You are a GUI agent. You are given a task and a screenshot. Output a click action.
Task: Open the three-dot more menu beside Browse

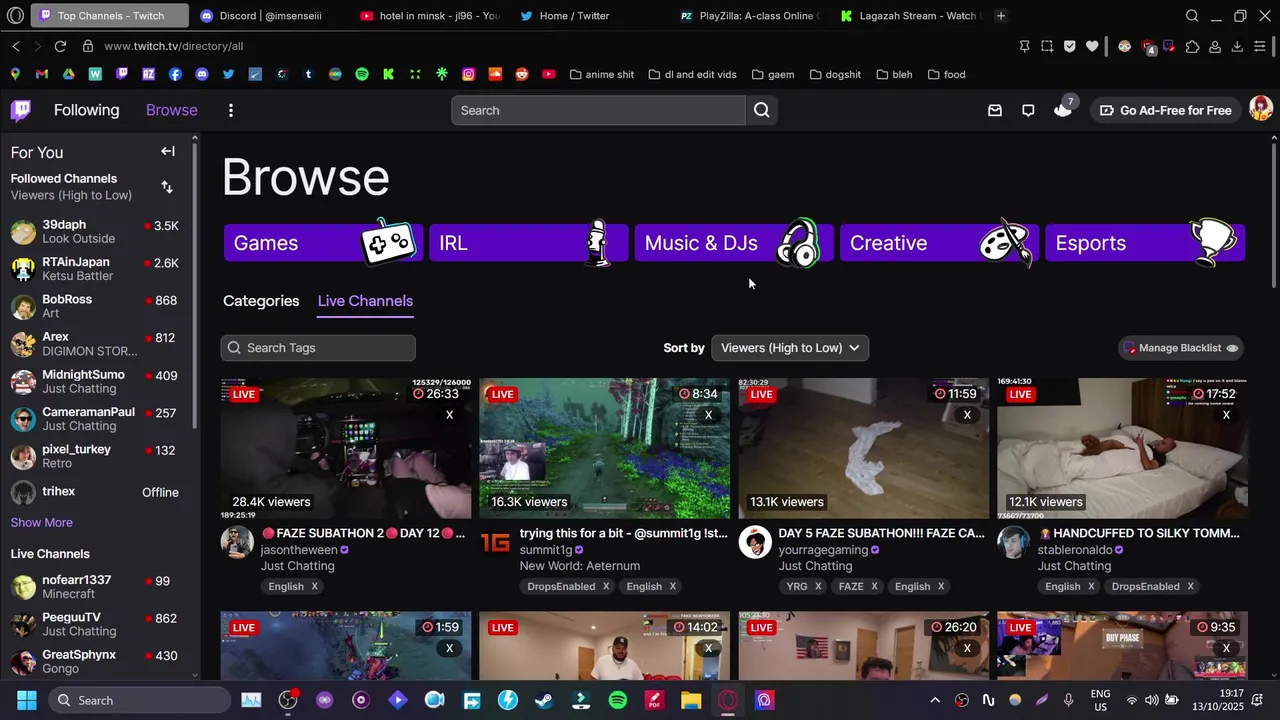[230, 110]
